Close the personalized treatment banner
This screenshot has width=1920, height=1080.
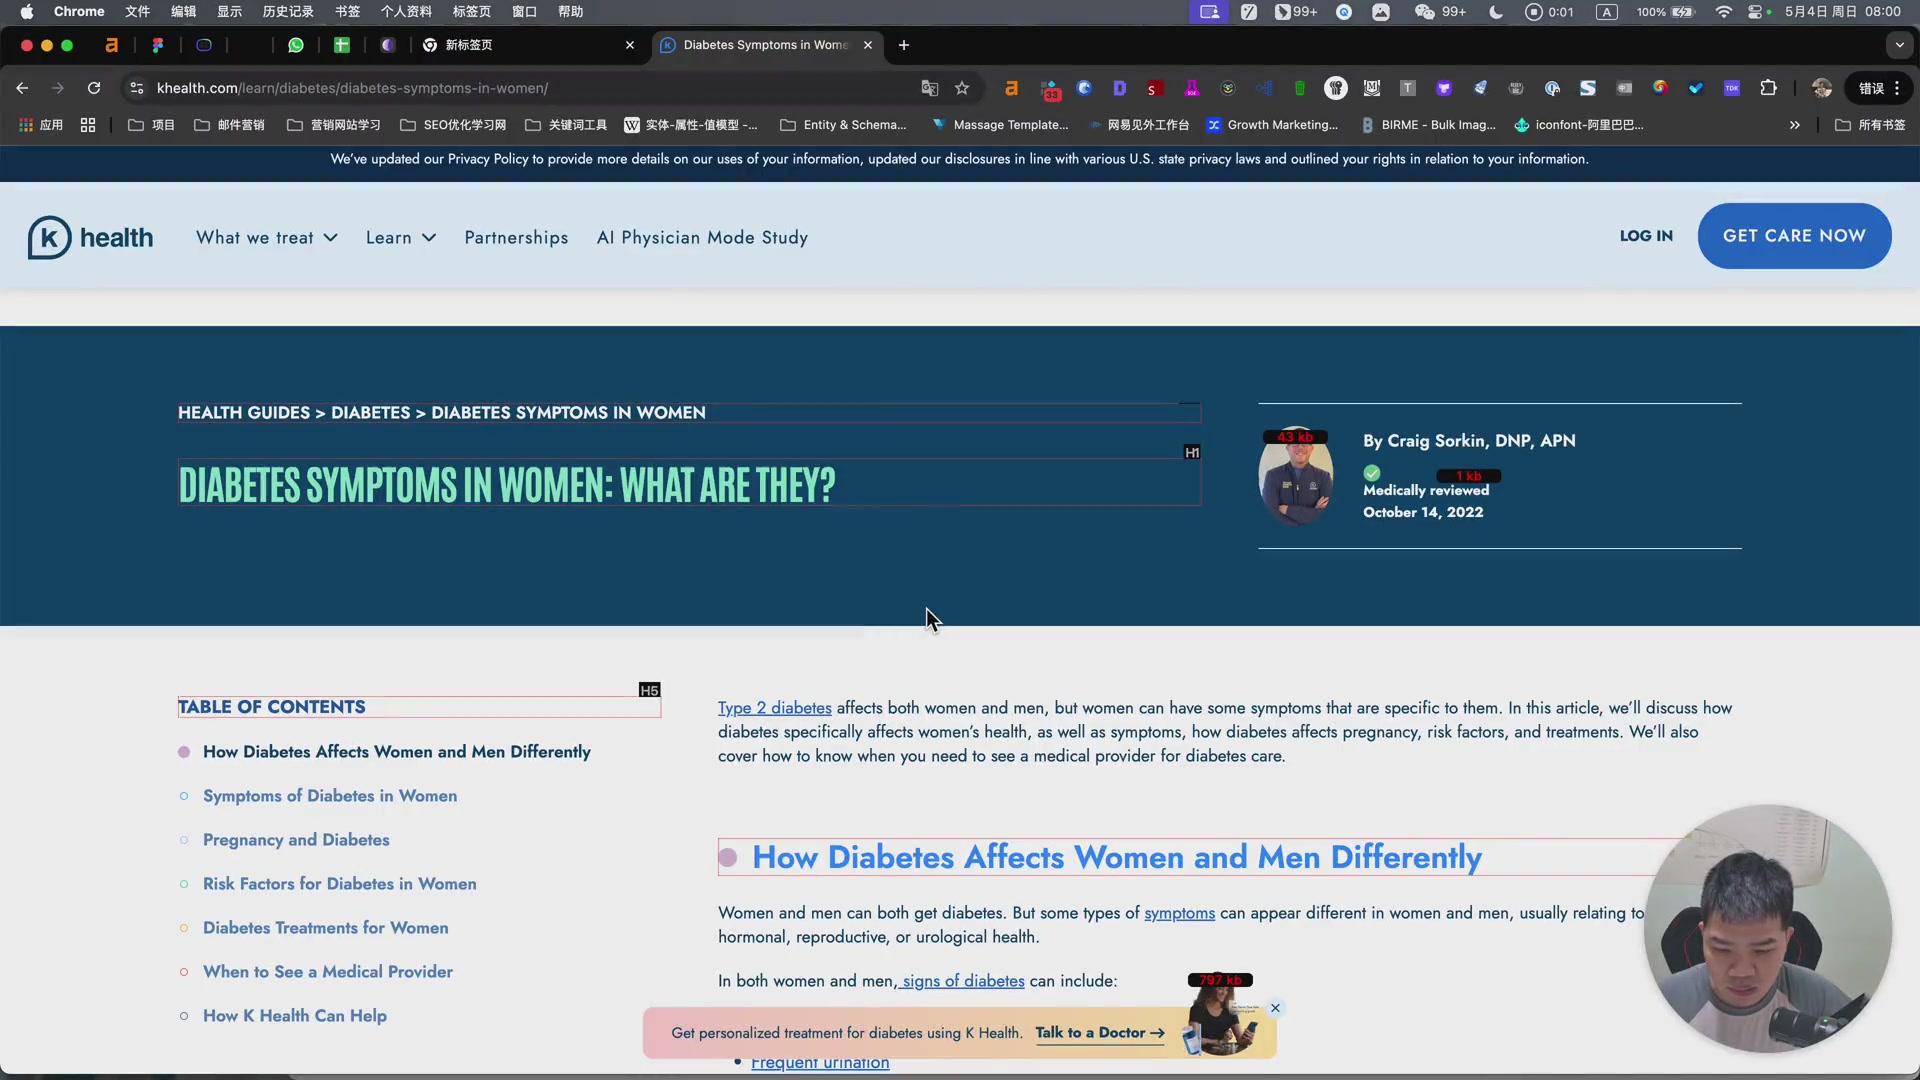[1275, 1008]
